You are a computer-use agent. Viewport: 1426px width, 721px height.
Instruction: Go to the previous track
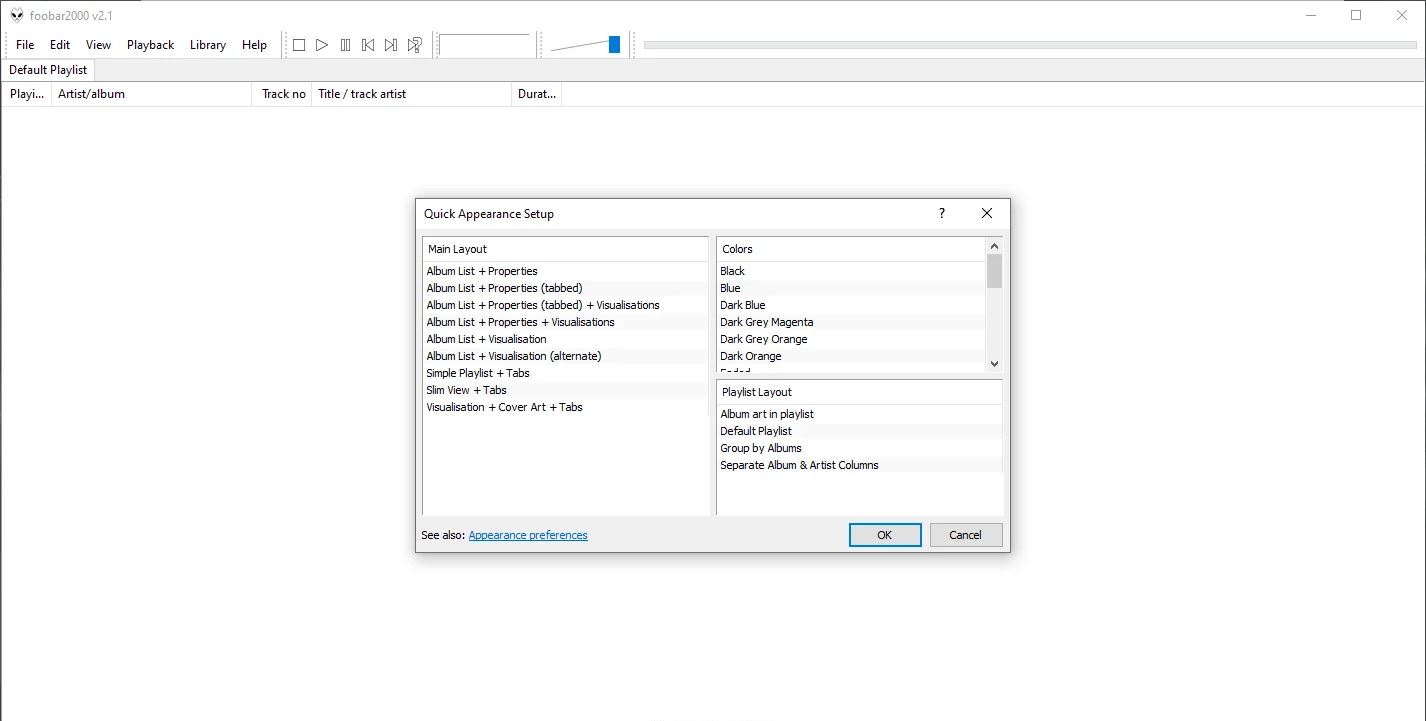(x=368, y=45)
